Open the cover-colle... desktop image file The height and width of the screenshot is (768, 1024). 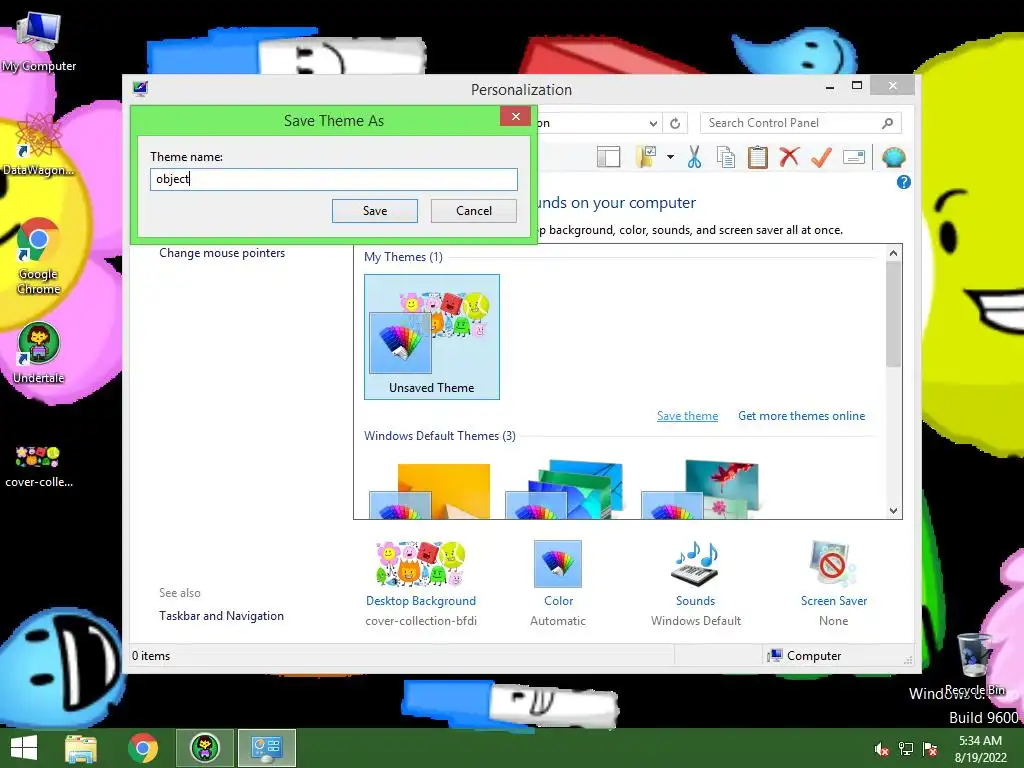coord(39,466)
